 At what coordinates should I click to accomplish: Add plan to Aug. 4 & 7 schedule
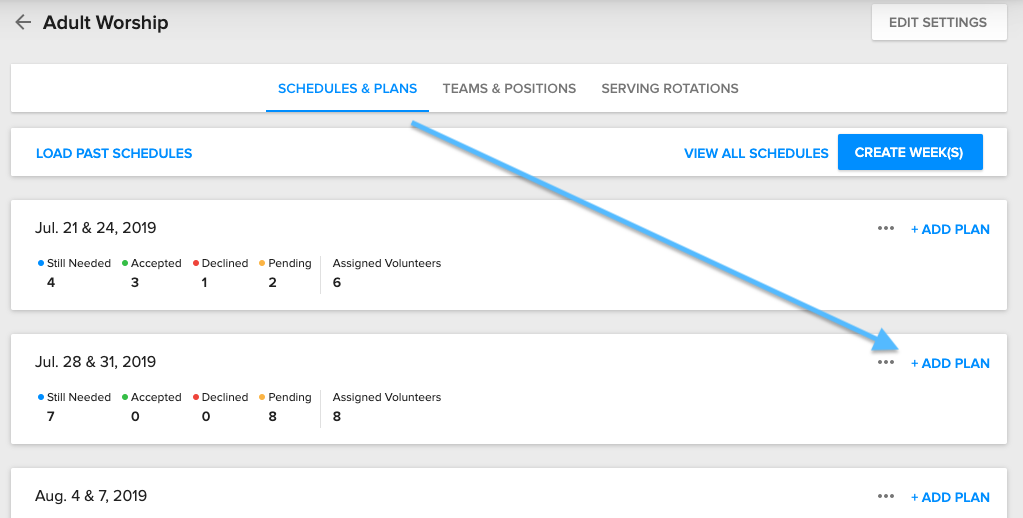pyautogui.click(x=950, y=498)
